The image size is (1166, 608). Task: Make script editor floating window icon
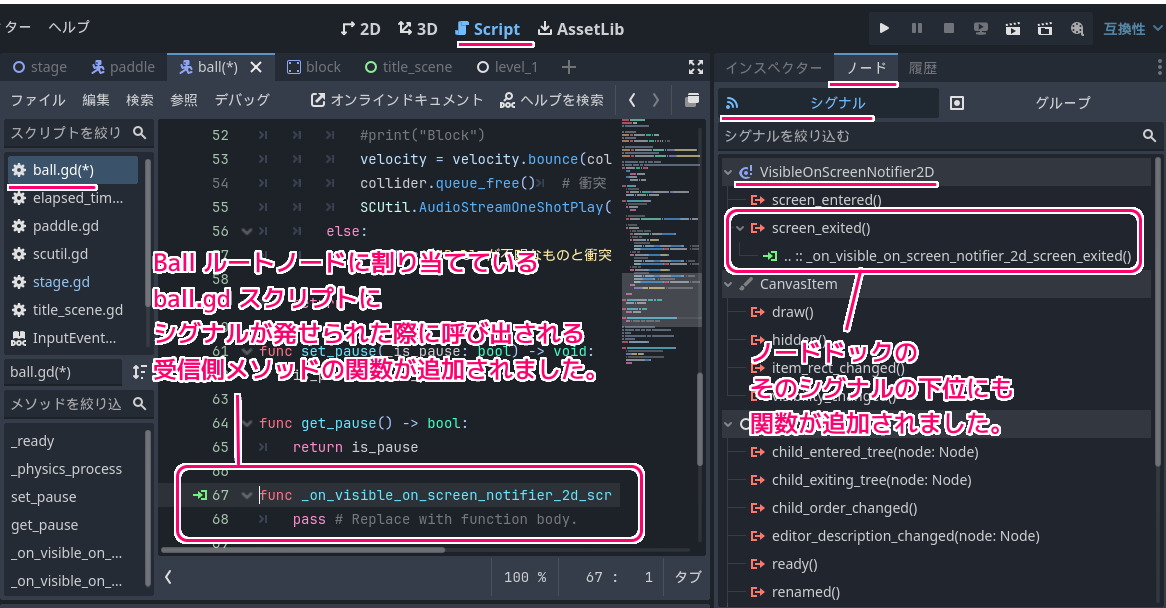(692, 100)
